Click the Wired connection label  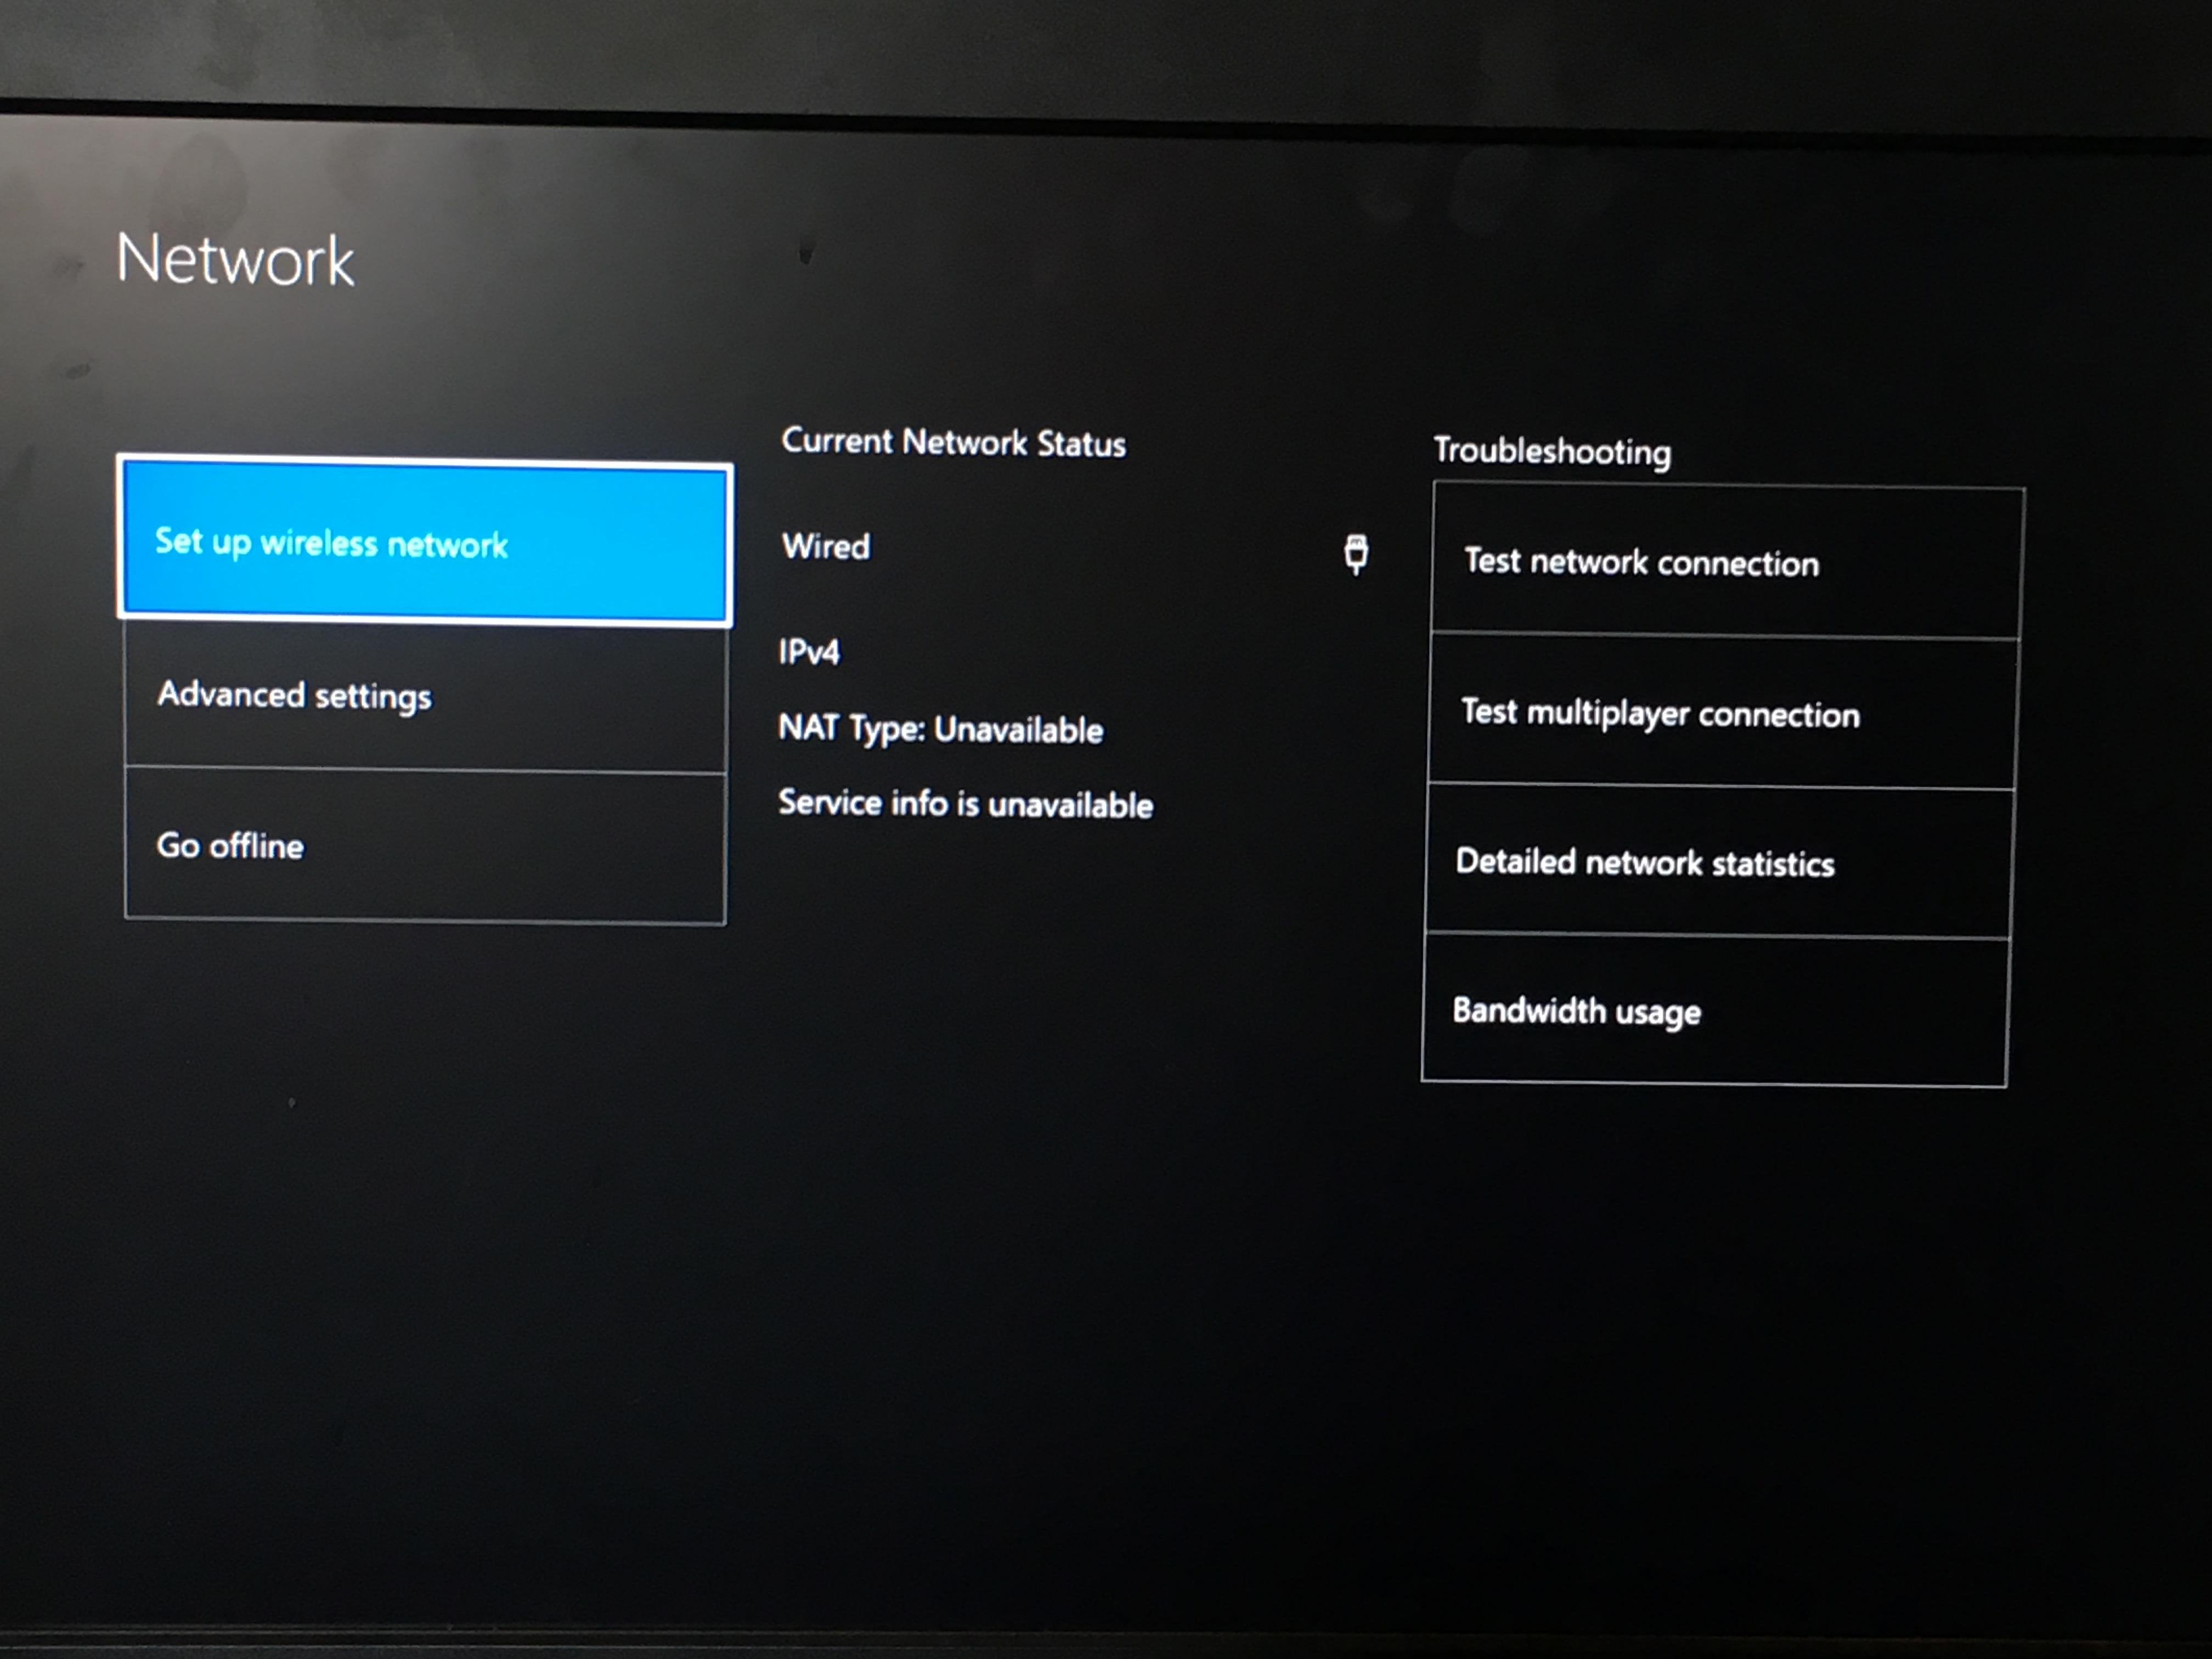(826, 546)
